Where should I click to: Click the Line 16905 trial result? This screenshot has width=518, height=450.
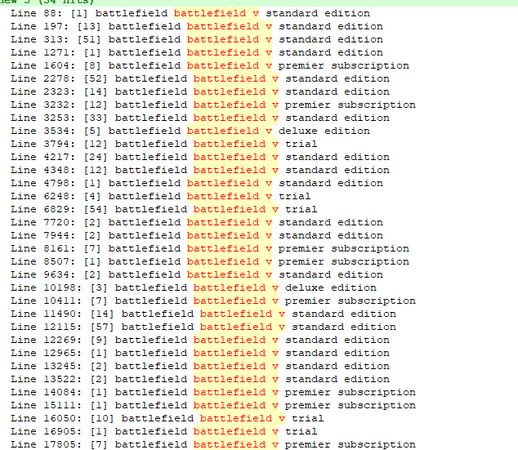click(x=164, y=431)
